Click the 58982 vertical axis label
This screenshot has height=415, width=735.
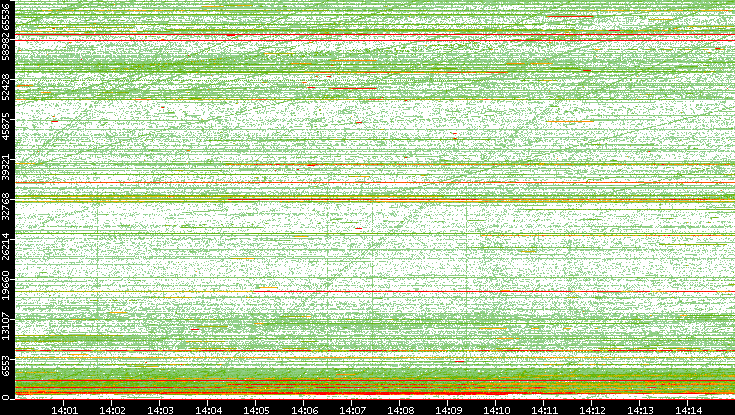tap(6, 48)
